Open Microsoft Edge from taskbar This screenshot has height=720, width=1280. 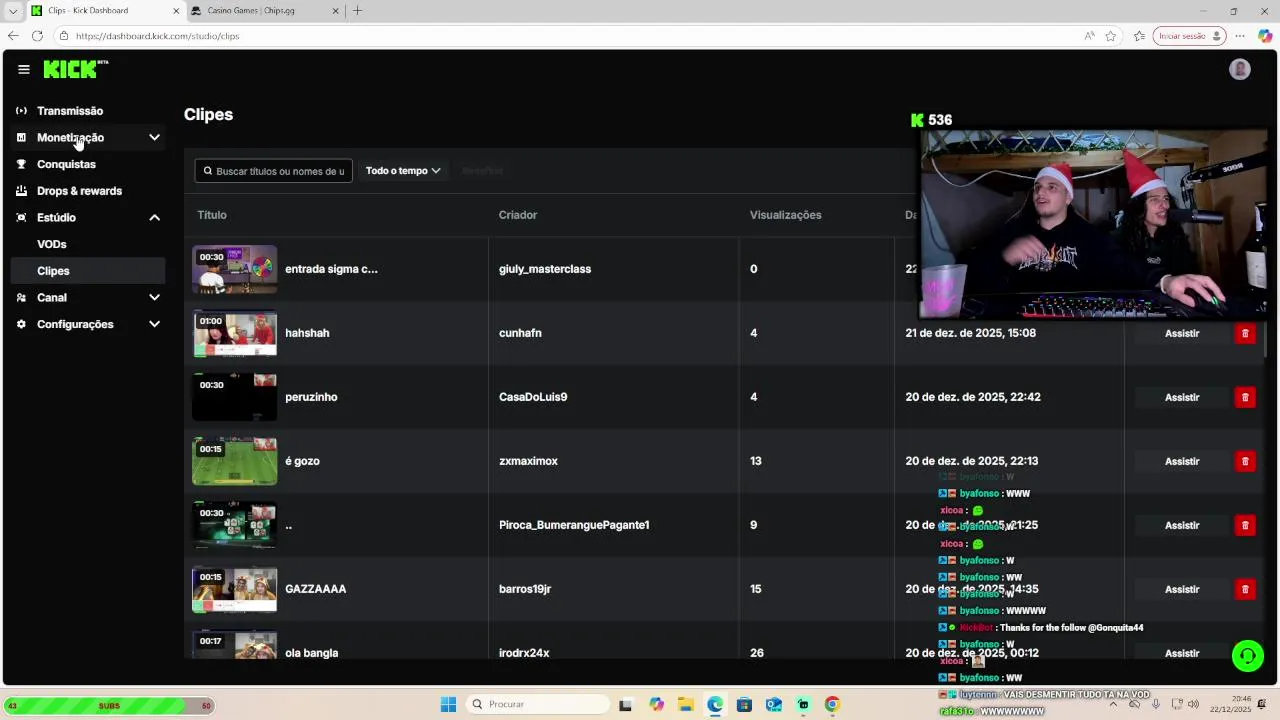[x=715, y=704]
